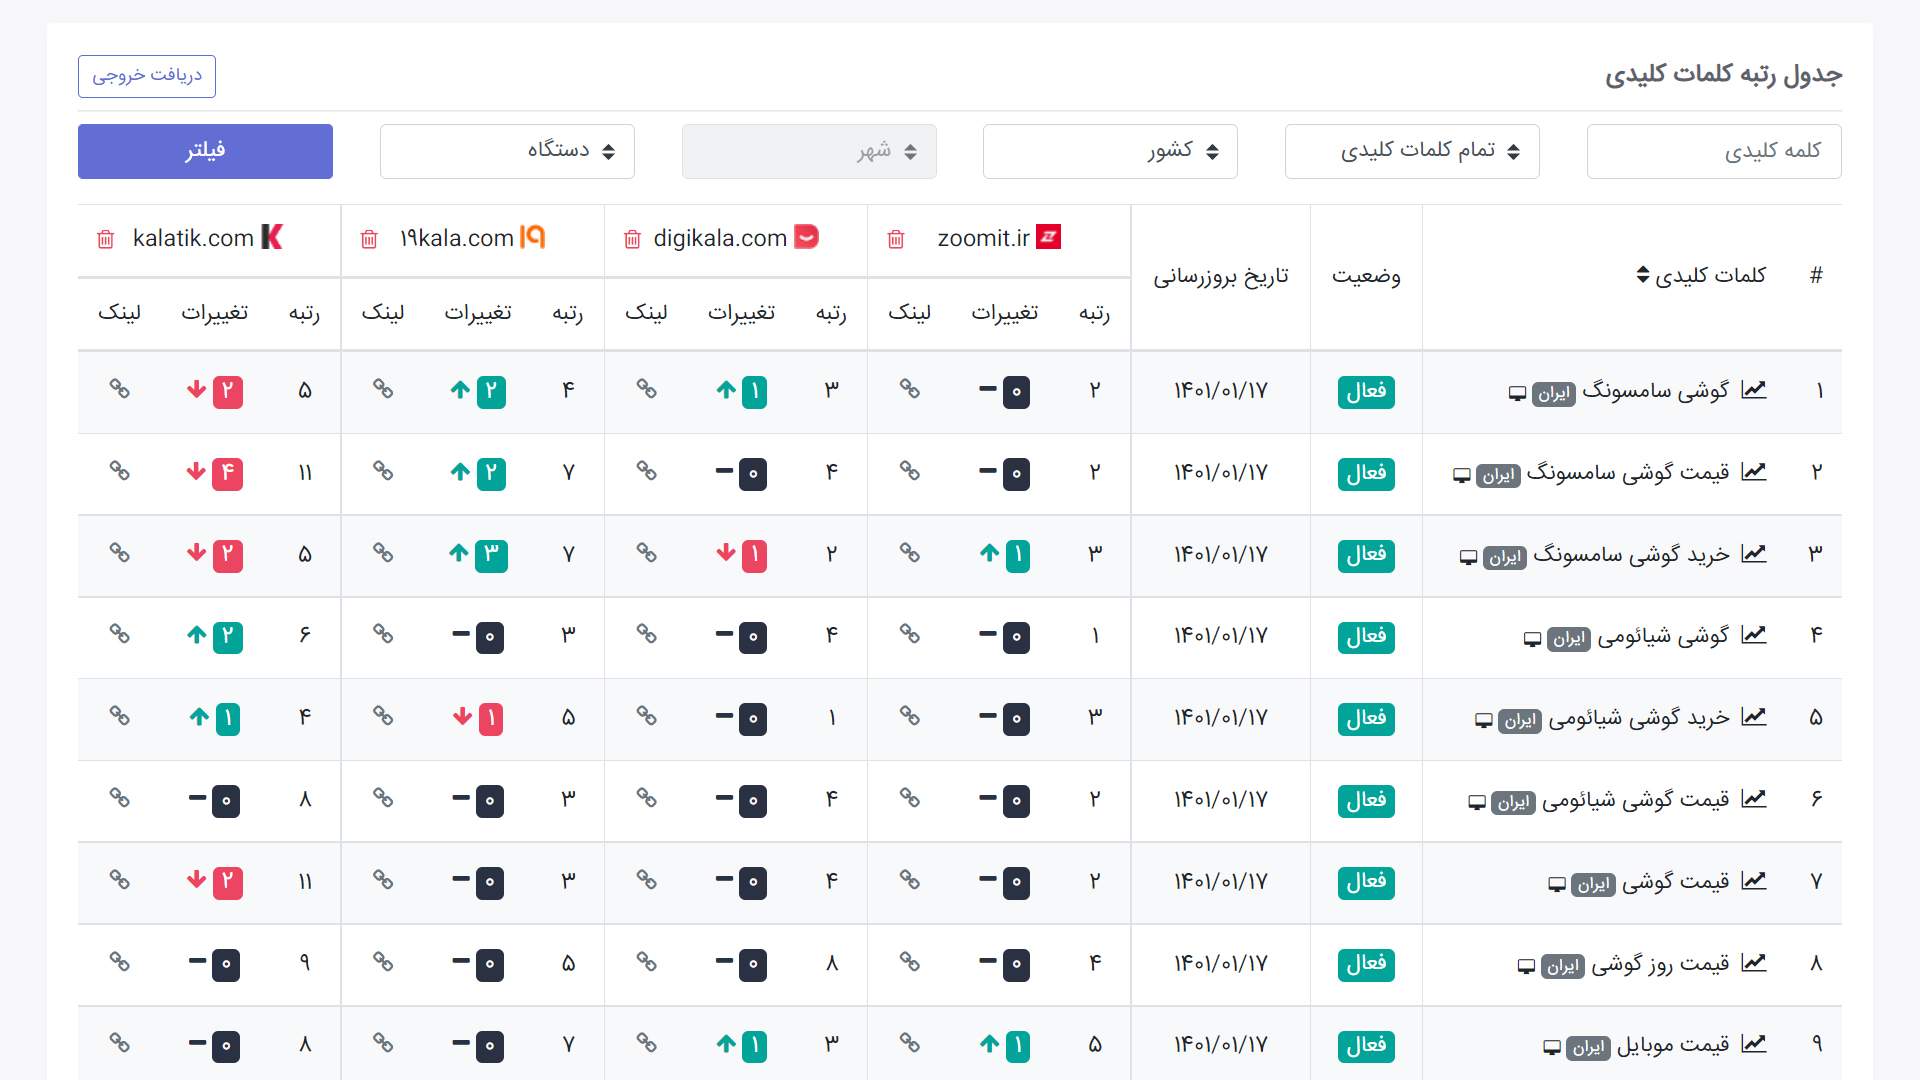Open chart icon for گوشی شیائومی
The width and height of the screenshot is (1920, 1080).
1753,635
